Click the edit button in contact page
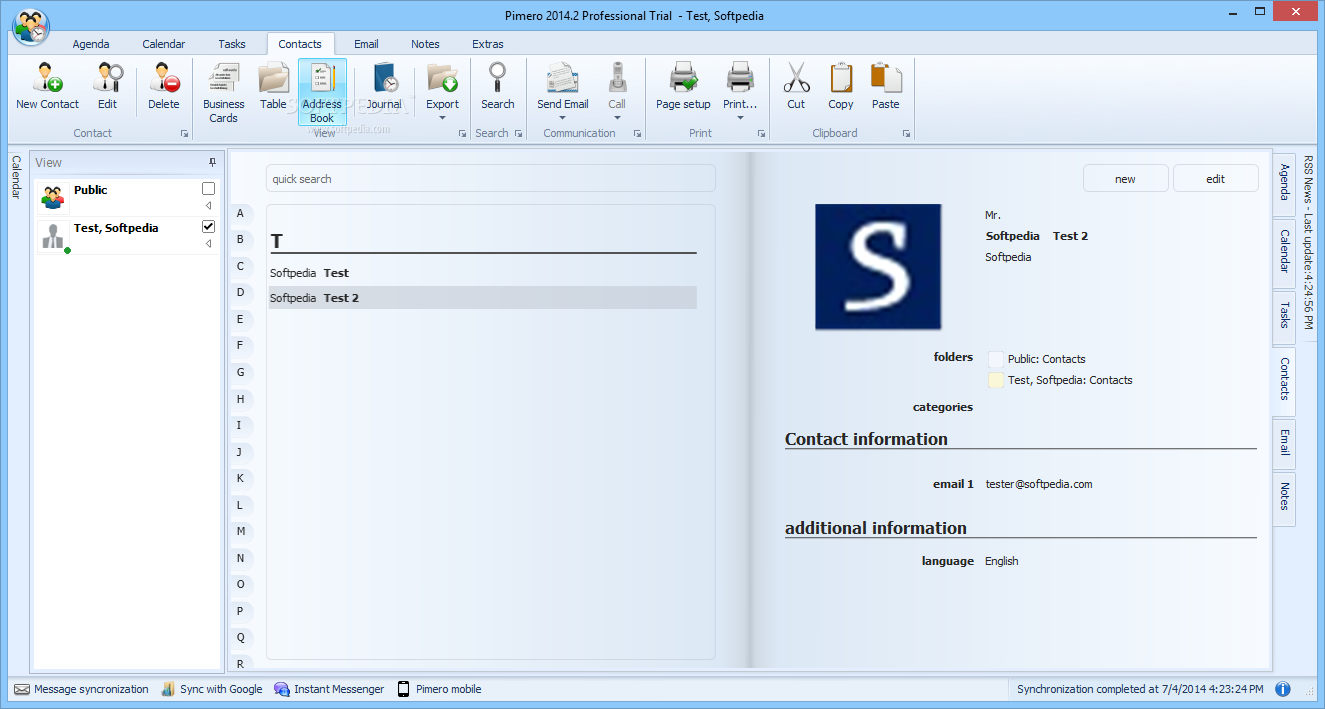This screenshot has width=1325, height=709. click(1215, 179)
